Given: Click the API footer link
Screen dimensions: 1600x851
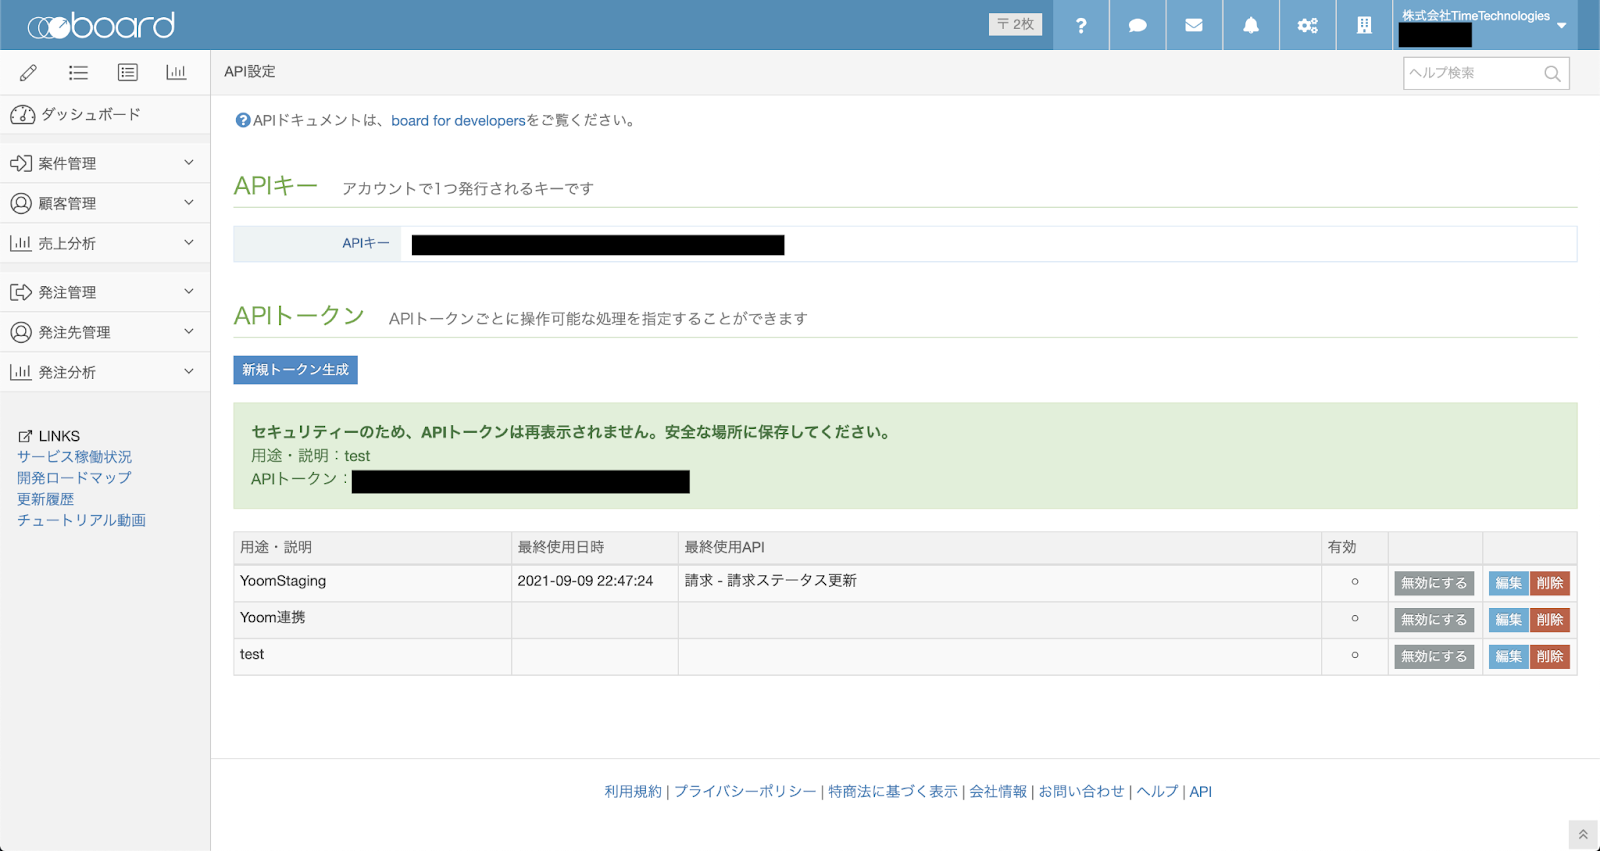Looking at the screenshot, I should click(1200, 791).
